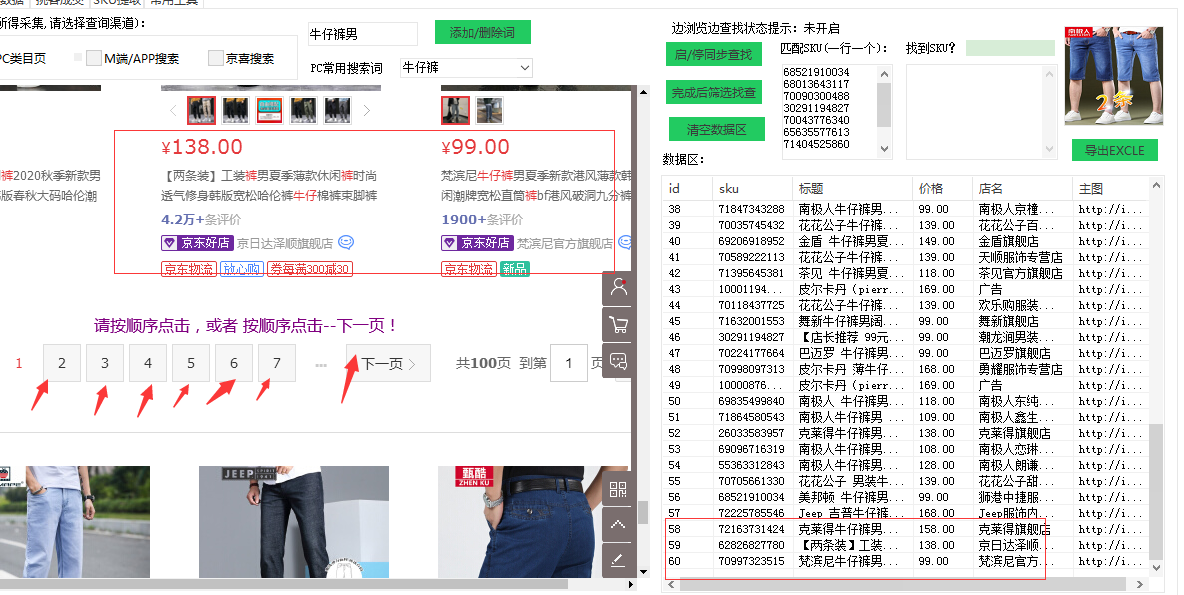Click the browser panel vertical scrollbar thumb
Screen dimensions: 1184x595
click(x=643, y=512)
